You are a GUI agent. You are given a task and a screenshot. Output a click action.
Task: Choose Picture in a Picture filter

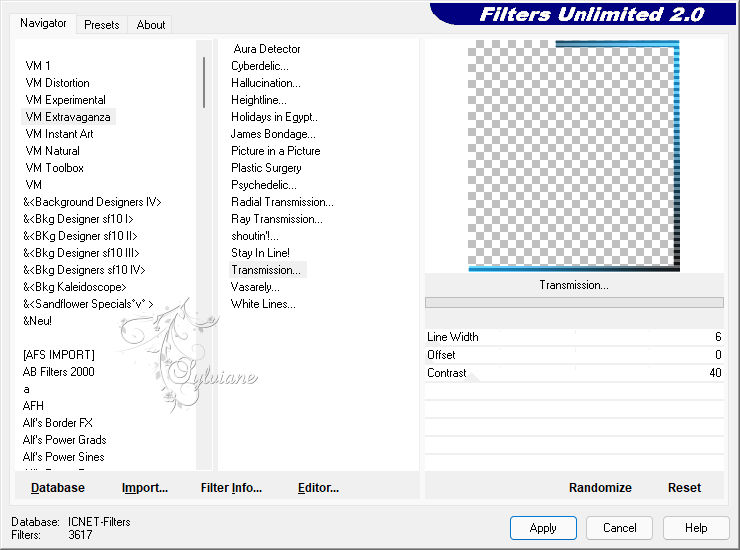coord(276,151)
